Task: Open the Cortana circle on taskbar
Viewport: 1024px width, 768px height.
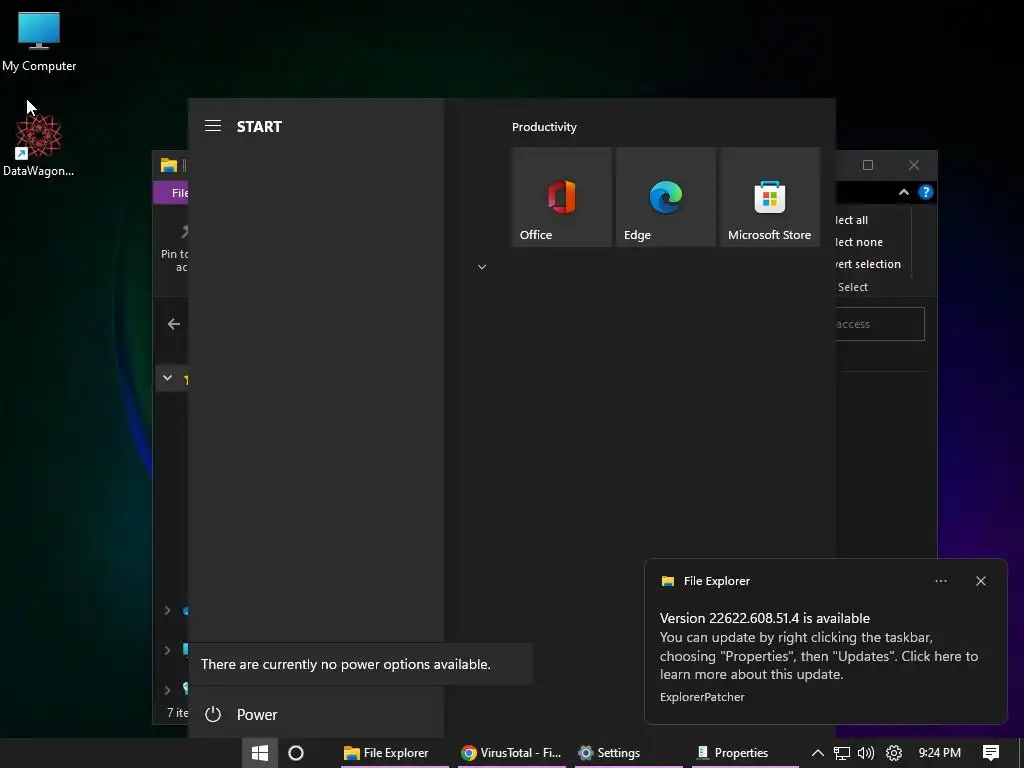Action: (x=296, y=753)
